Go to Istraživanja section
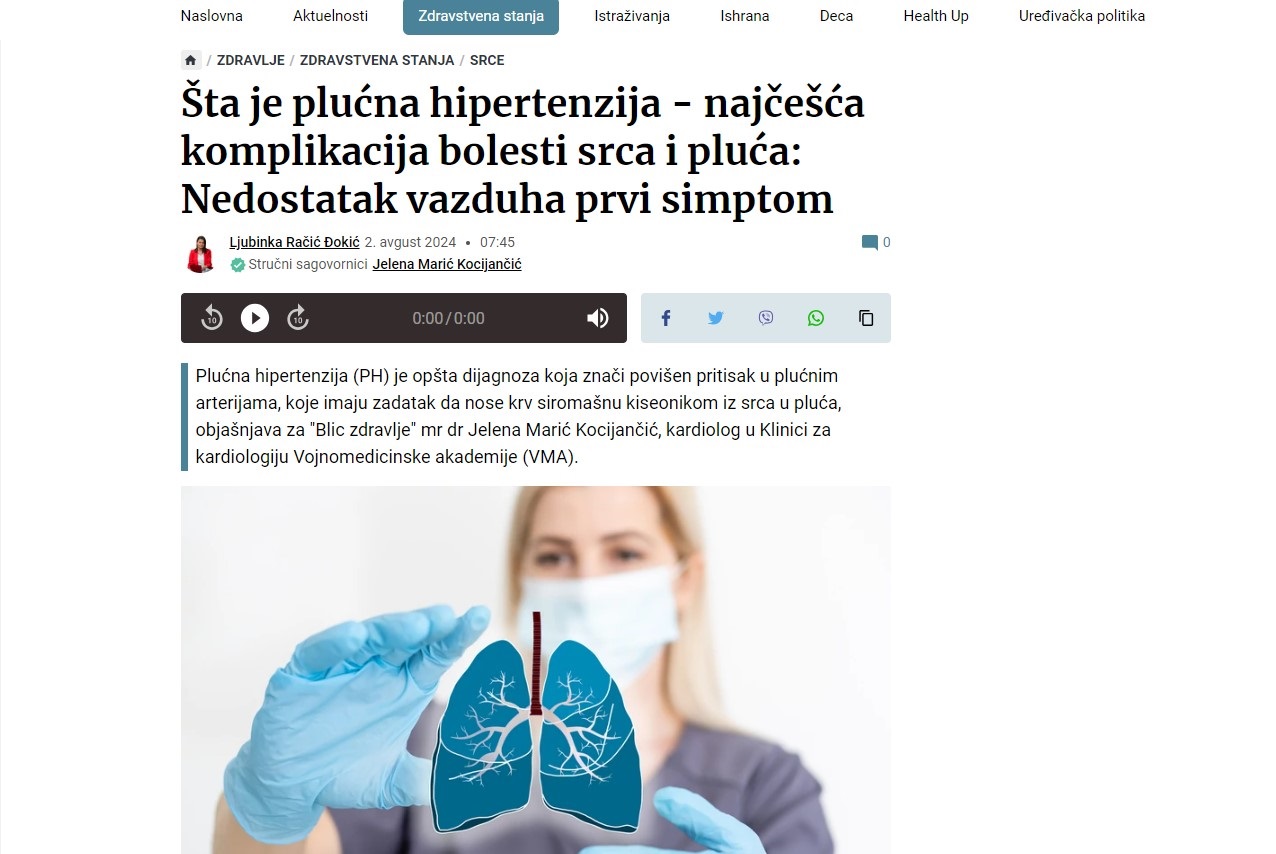Viewport: 1276px width, 854px height. click(x=632, y=16)
